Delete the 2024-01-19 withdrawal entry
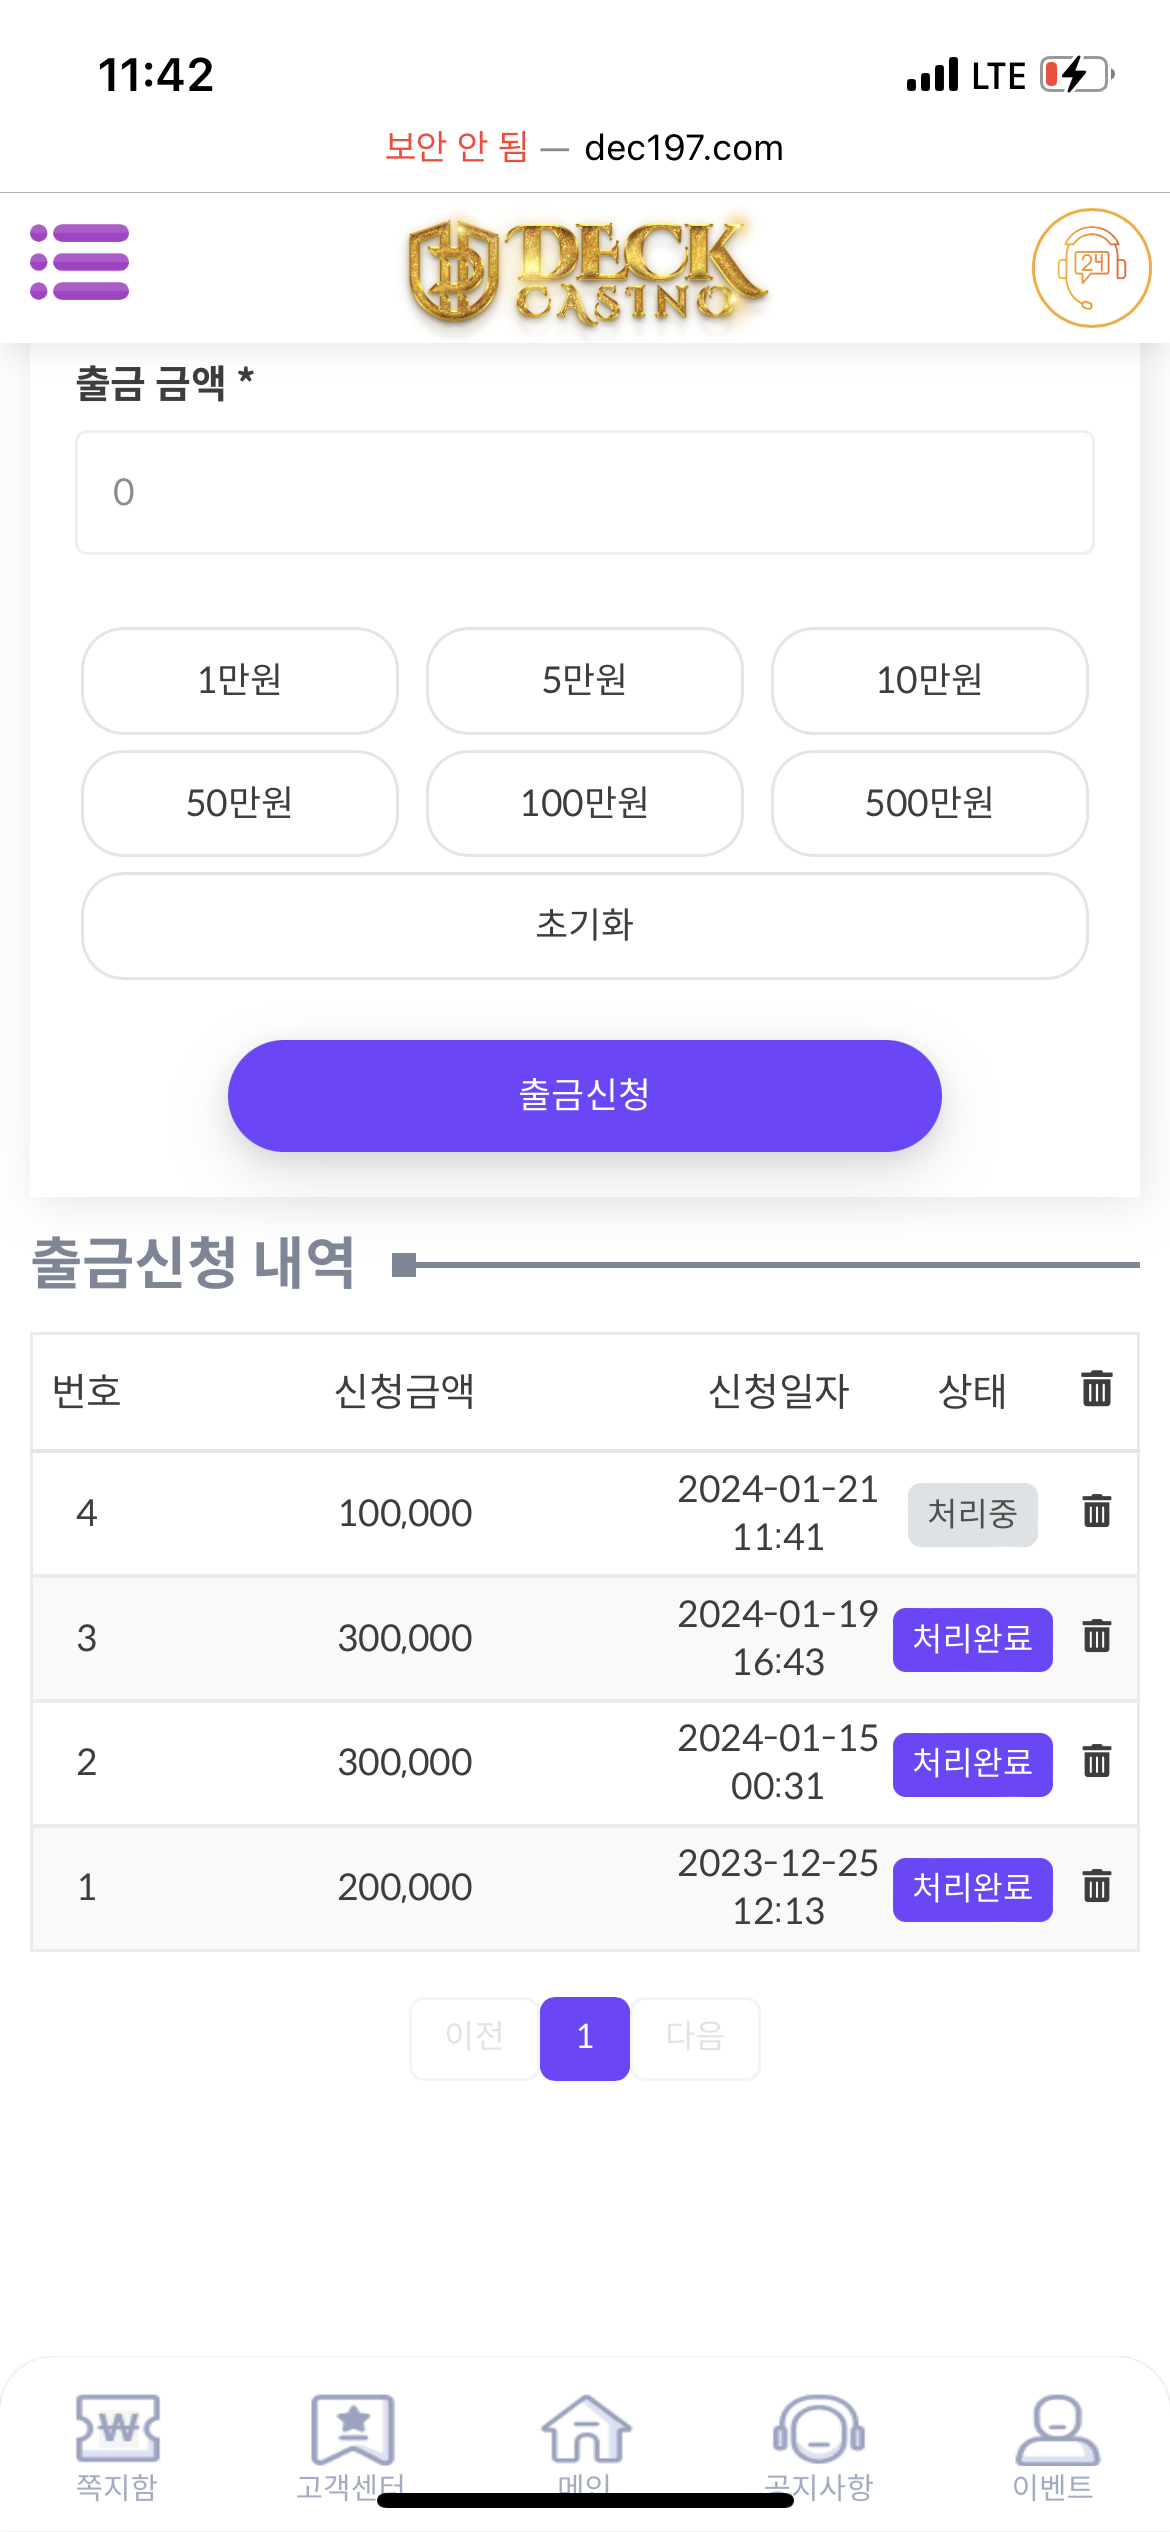This screenshot has width=1170, height=2532. (x=1096, y=1636)
